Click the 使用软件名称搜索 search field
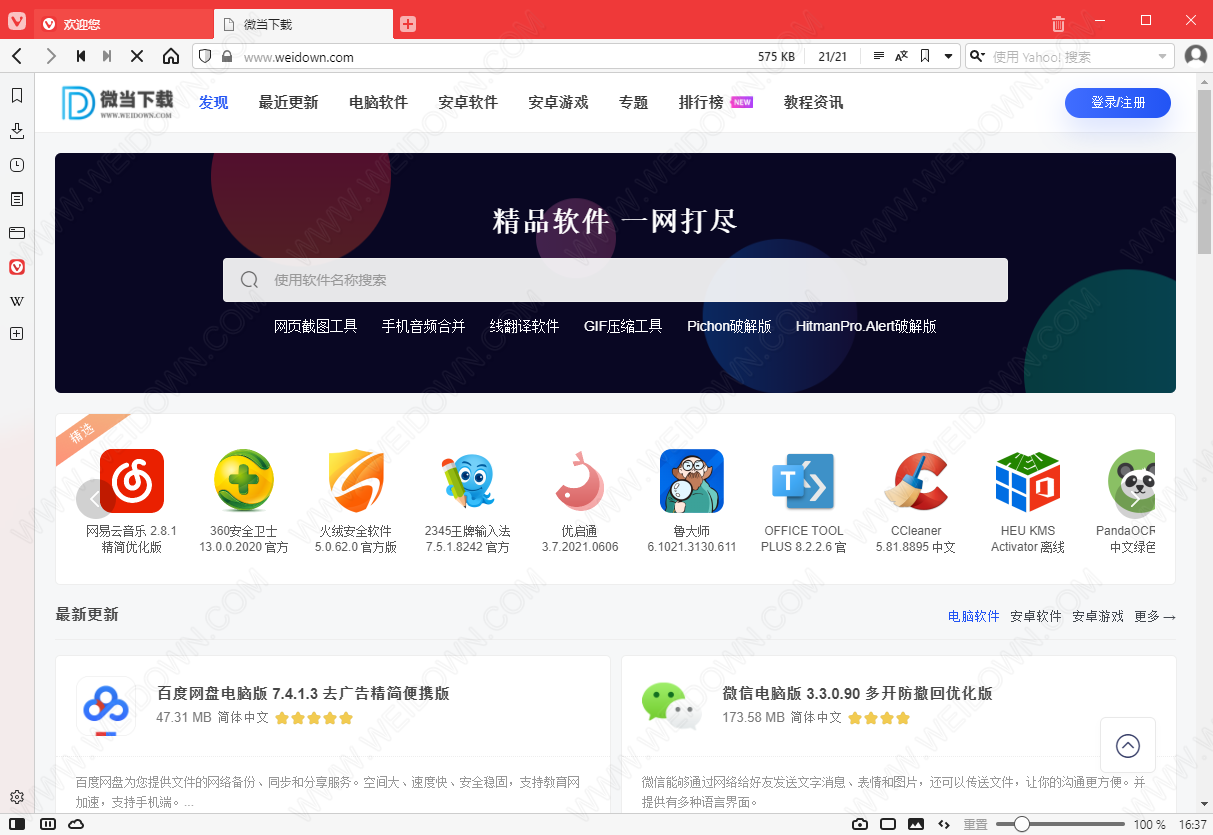Screen dimensions: 1213x835 (615, 280)
